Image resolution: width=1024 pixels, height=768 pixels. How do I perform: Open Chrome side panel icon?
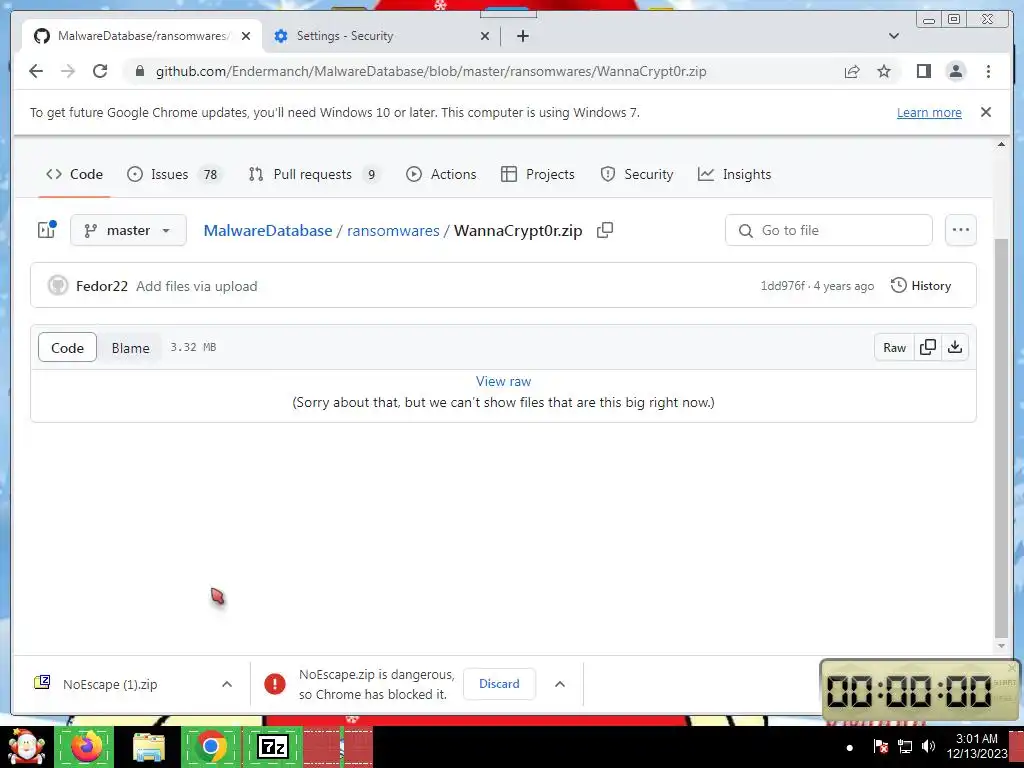coord(923,71)
